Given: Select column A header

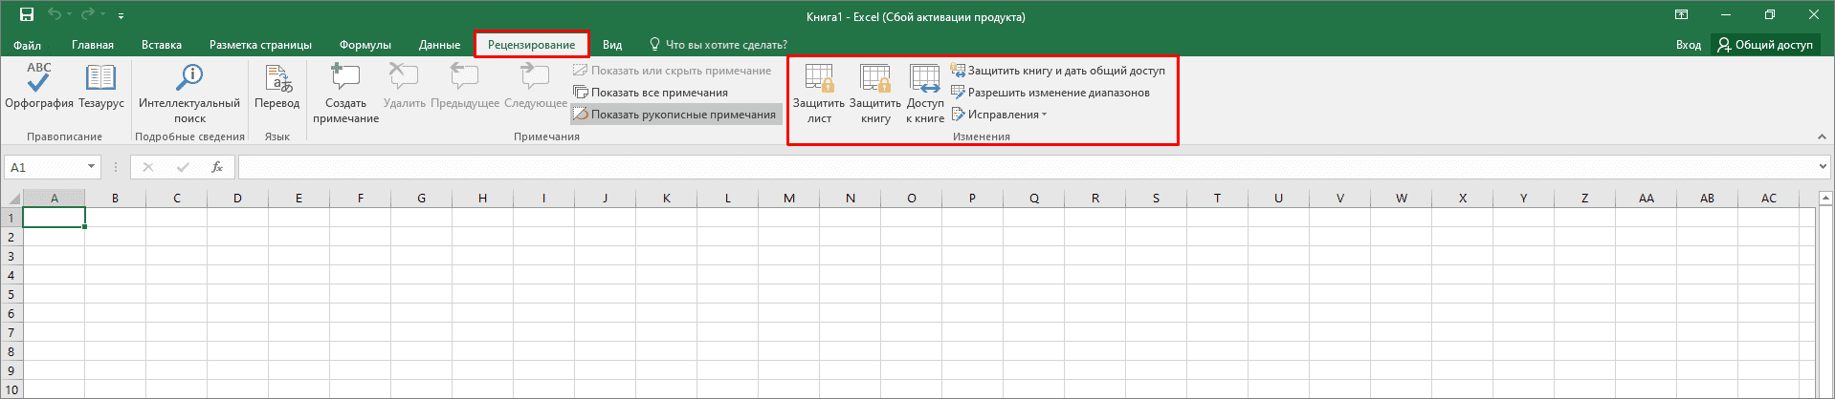Looking at the screenshot, I should tap(54, 198).
